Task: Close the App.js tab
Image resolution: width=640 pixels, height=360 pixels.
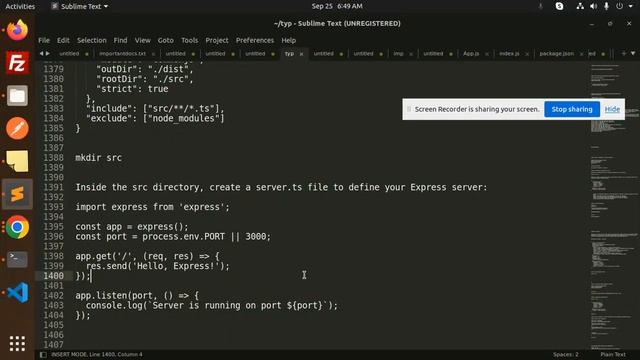Action: click(x=487, y=54)
